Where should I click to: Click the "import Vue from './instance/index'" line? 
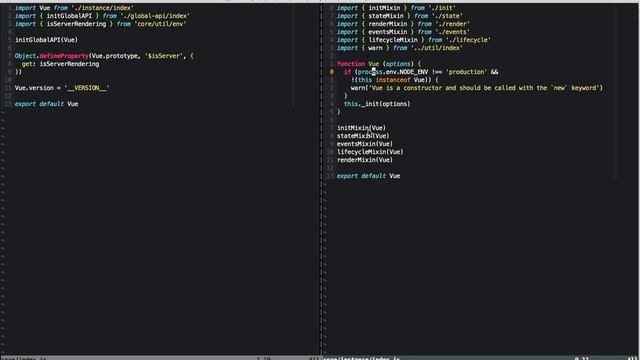(74, 8)
